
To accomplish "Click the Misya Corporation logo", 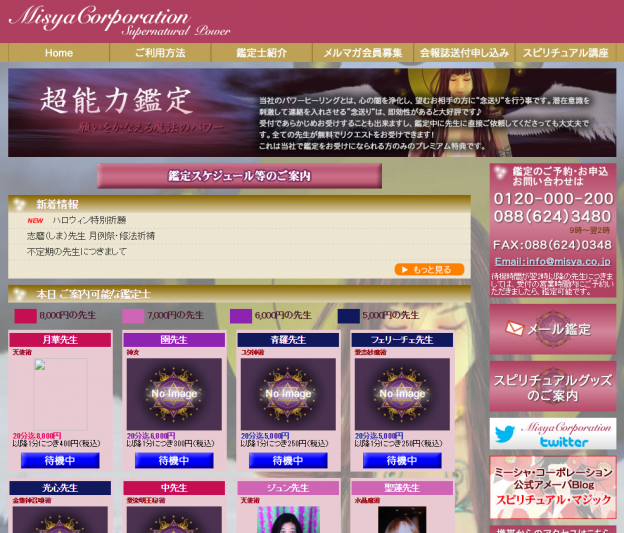I will coord(119,21).
